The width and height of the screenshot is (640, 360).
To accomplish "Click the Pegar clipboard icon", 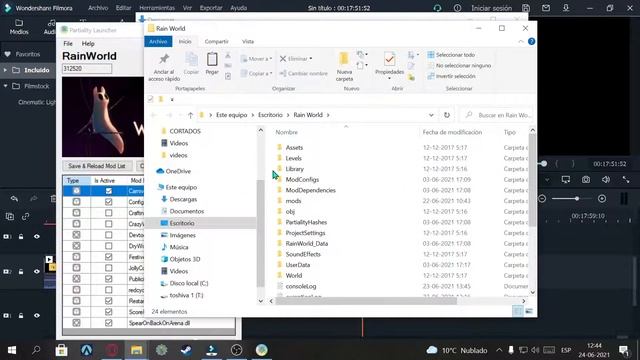I will [212, 60].
